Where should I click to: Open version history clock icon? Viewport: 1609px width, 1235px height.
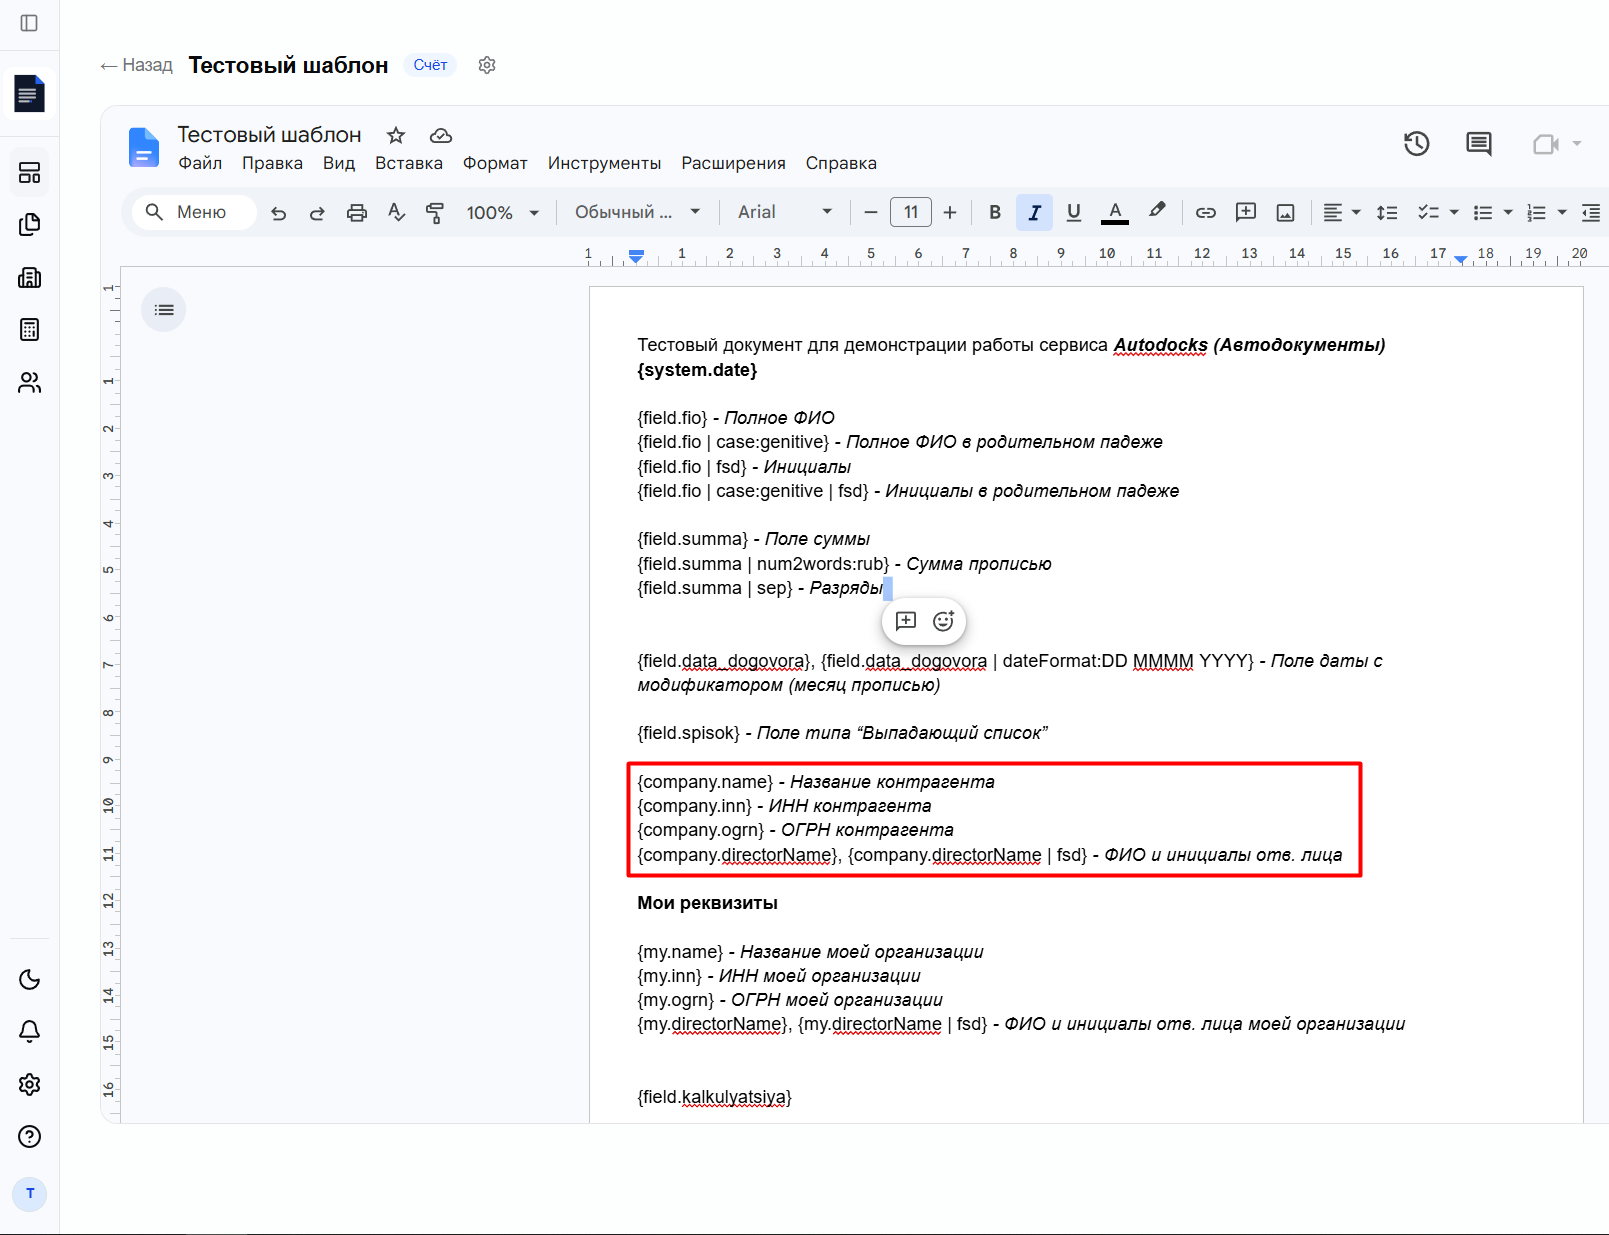[x=1416, y=144]
